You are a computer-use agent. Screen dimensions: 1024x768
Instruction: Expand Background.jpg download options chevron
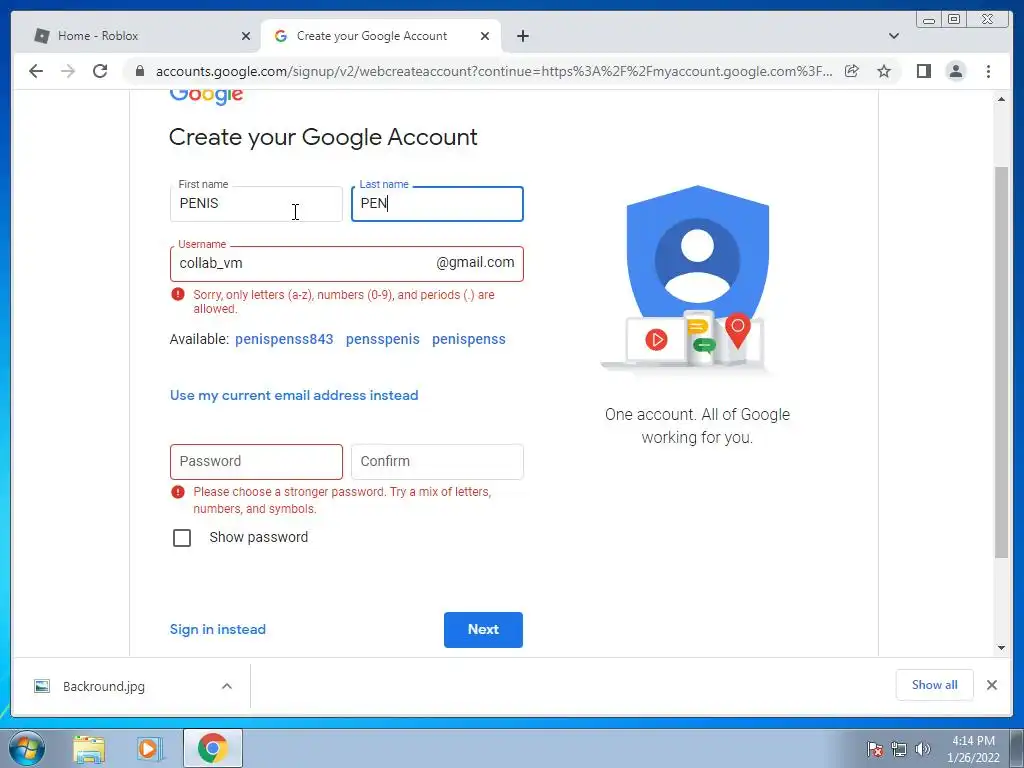(x=227, y=686)
